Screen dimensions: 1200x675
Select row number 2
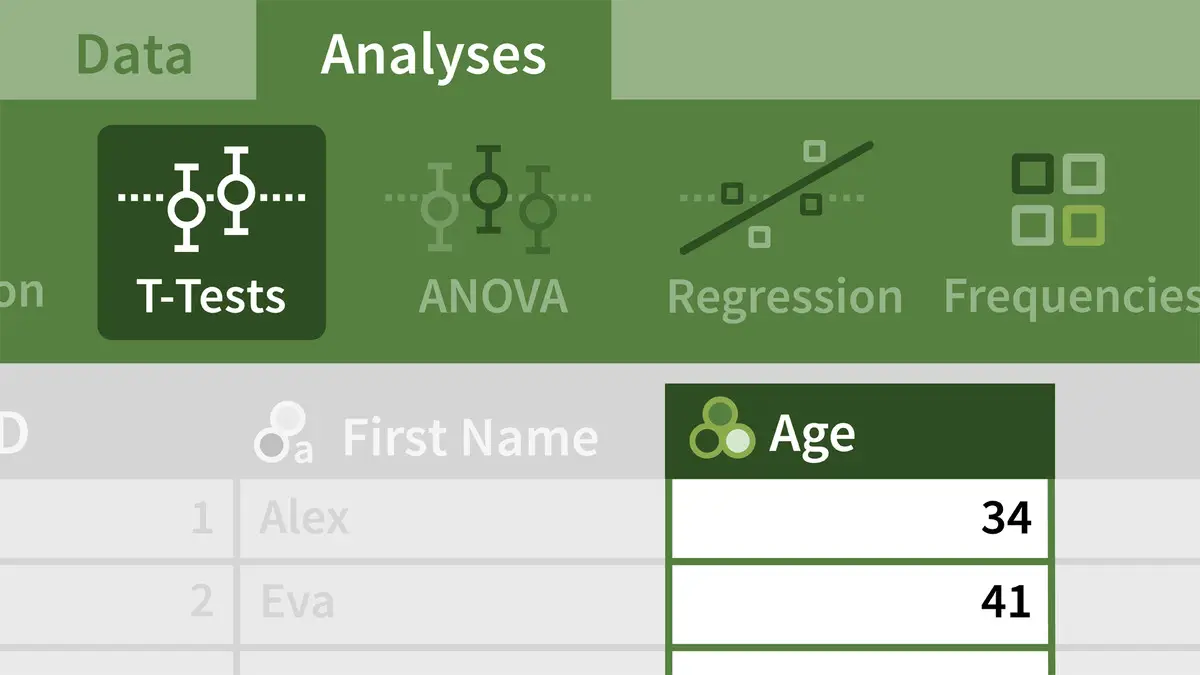(201, 602)
